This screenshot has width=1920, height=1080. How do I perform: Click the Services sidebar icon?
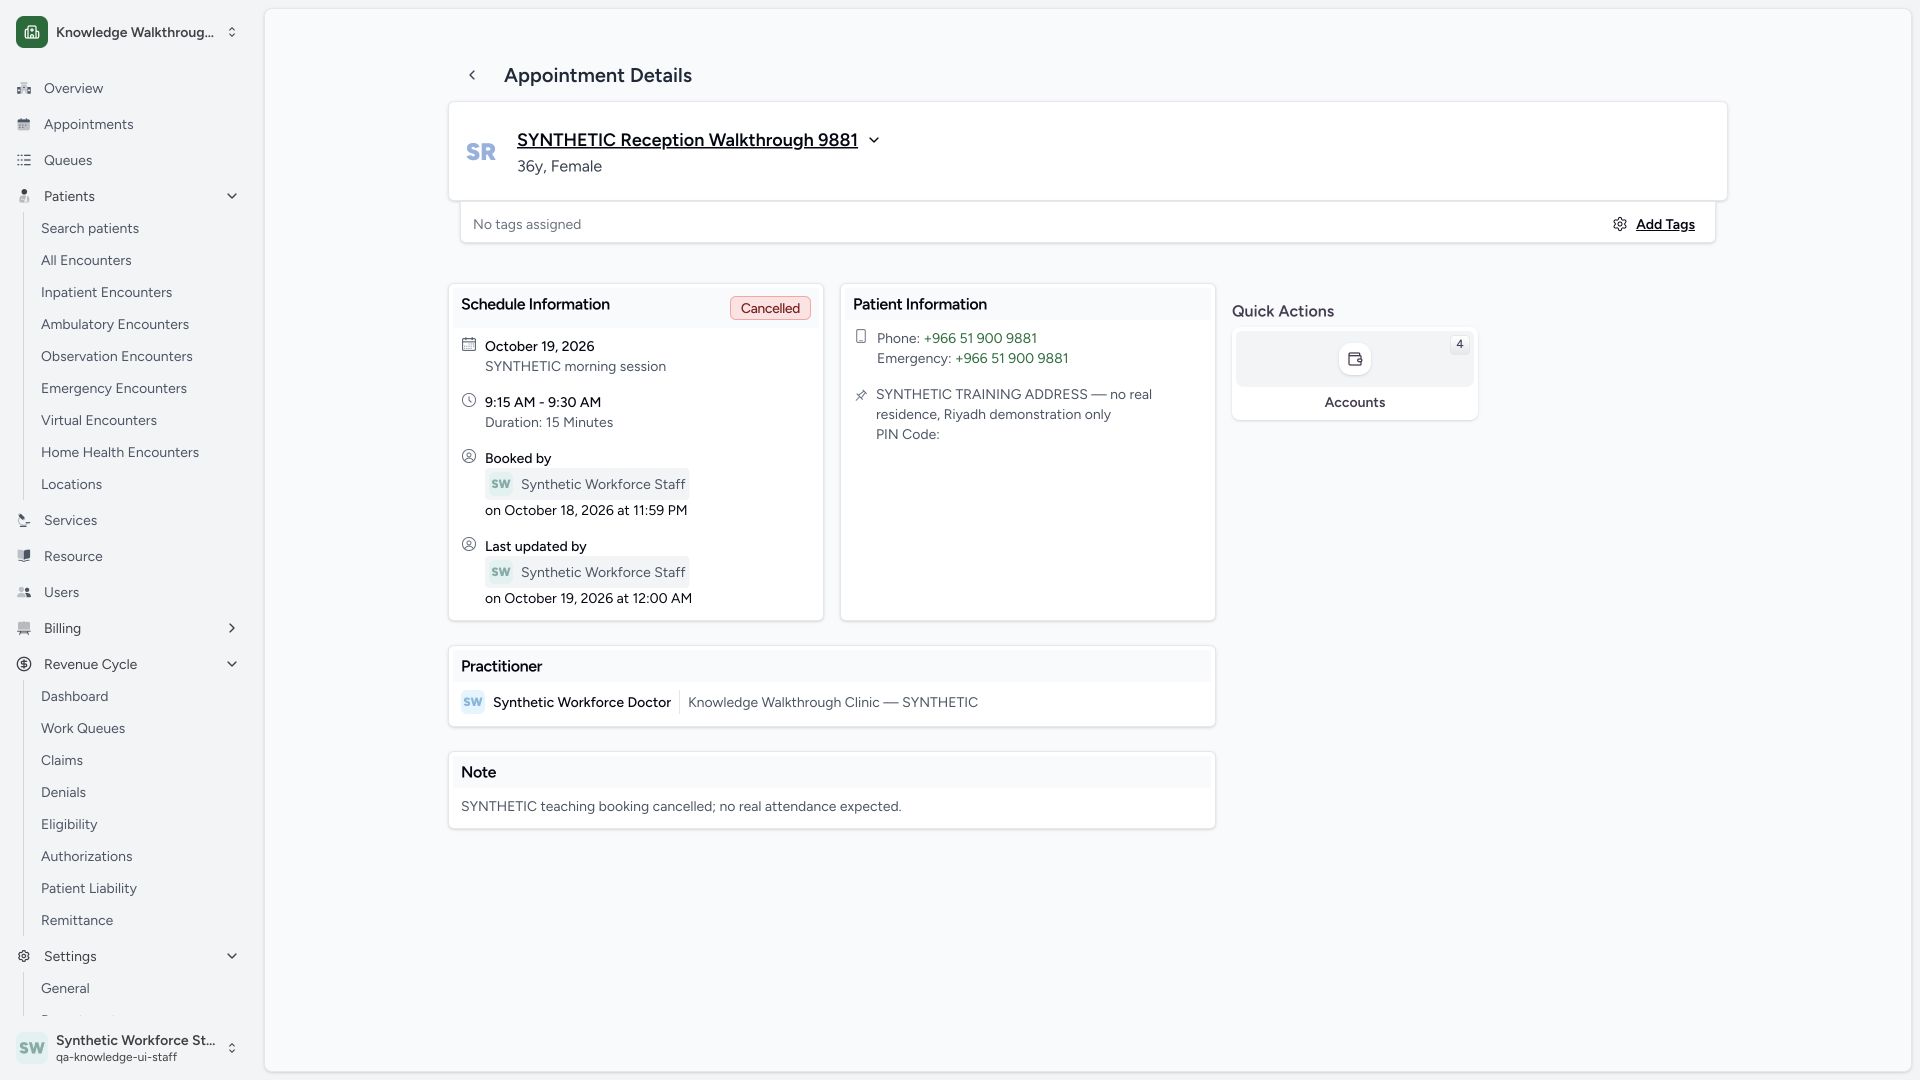click(x=24, y=520)
